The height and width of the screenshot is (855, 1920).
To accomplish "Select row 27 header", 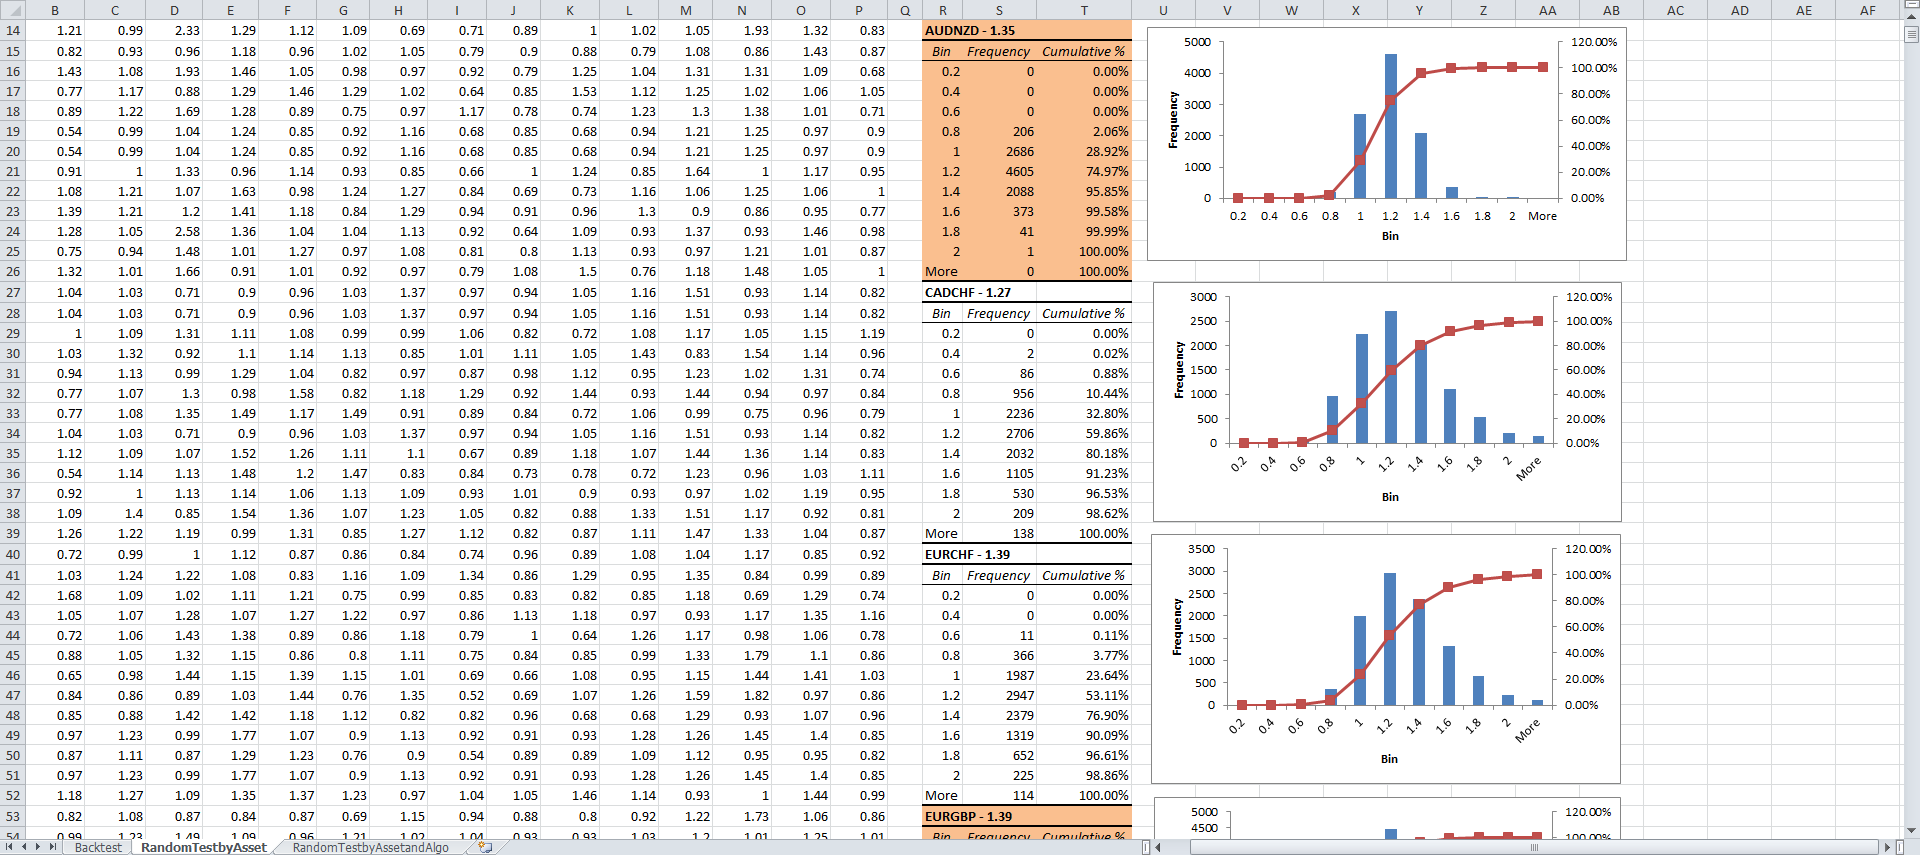I will 13,292.
